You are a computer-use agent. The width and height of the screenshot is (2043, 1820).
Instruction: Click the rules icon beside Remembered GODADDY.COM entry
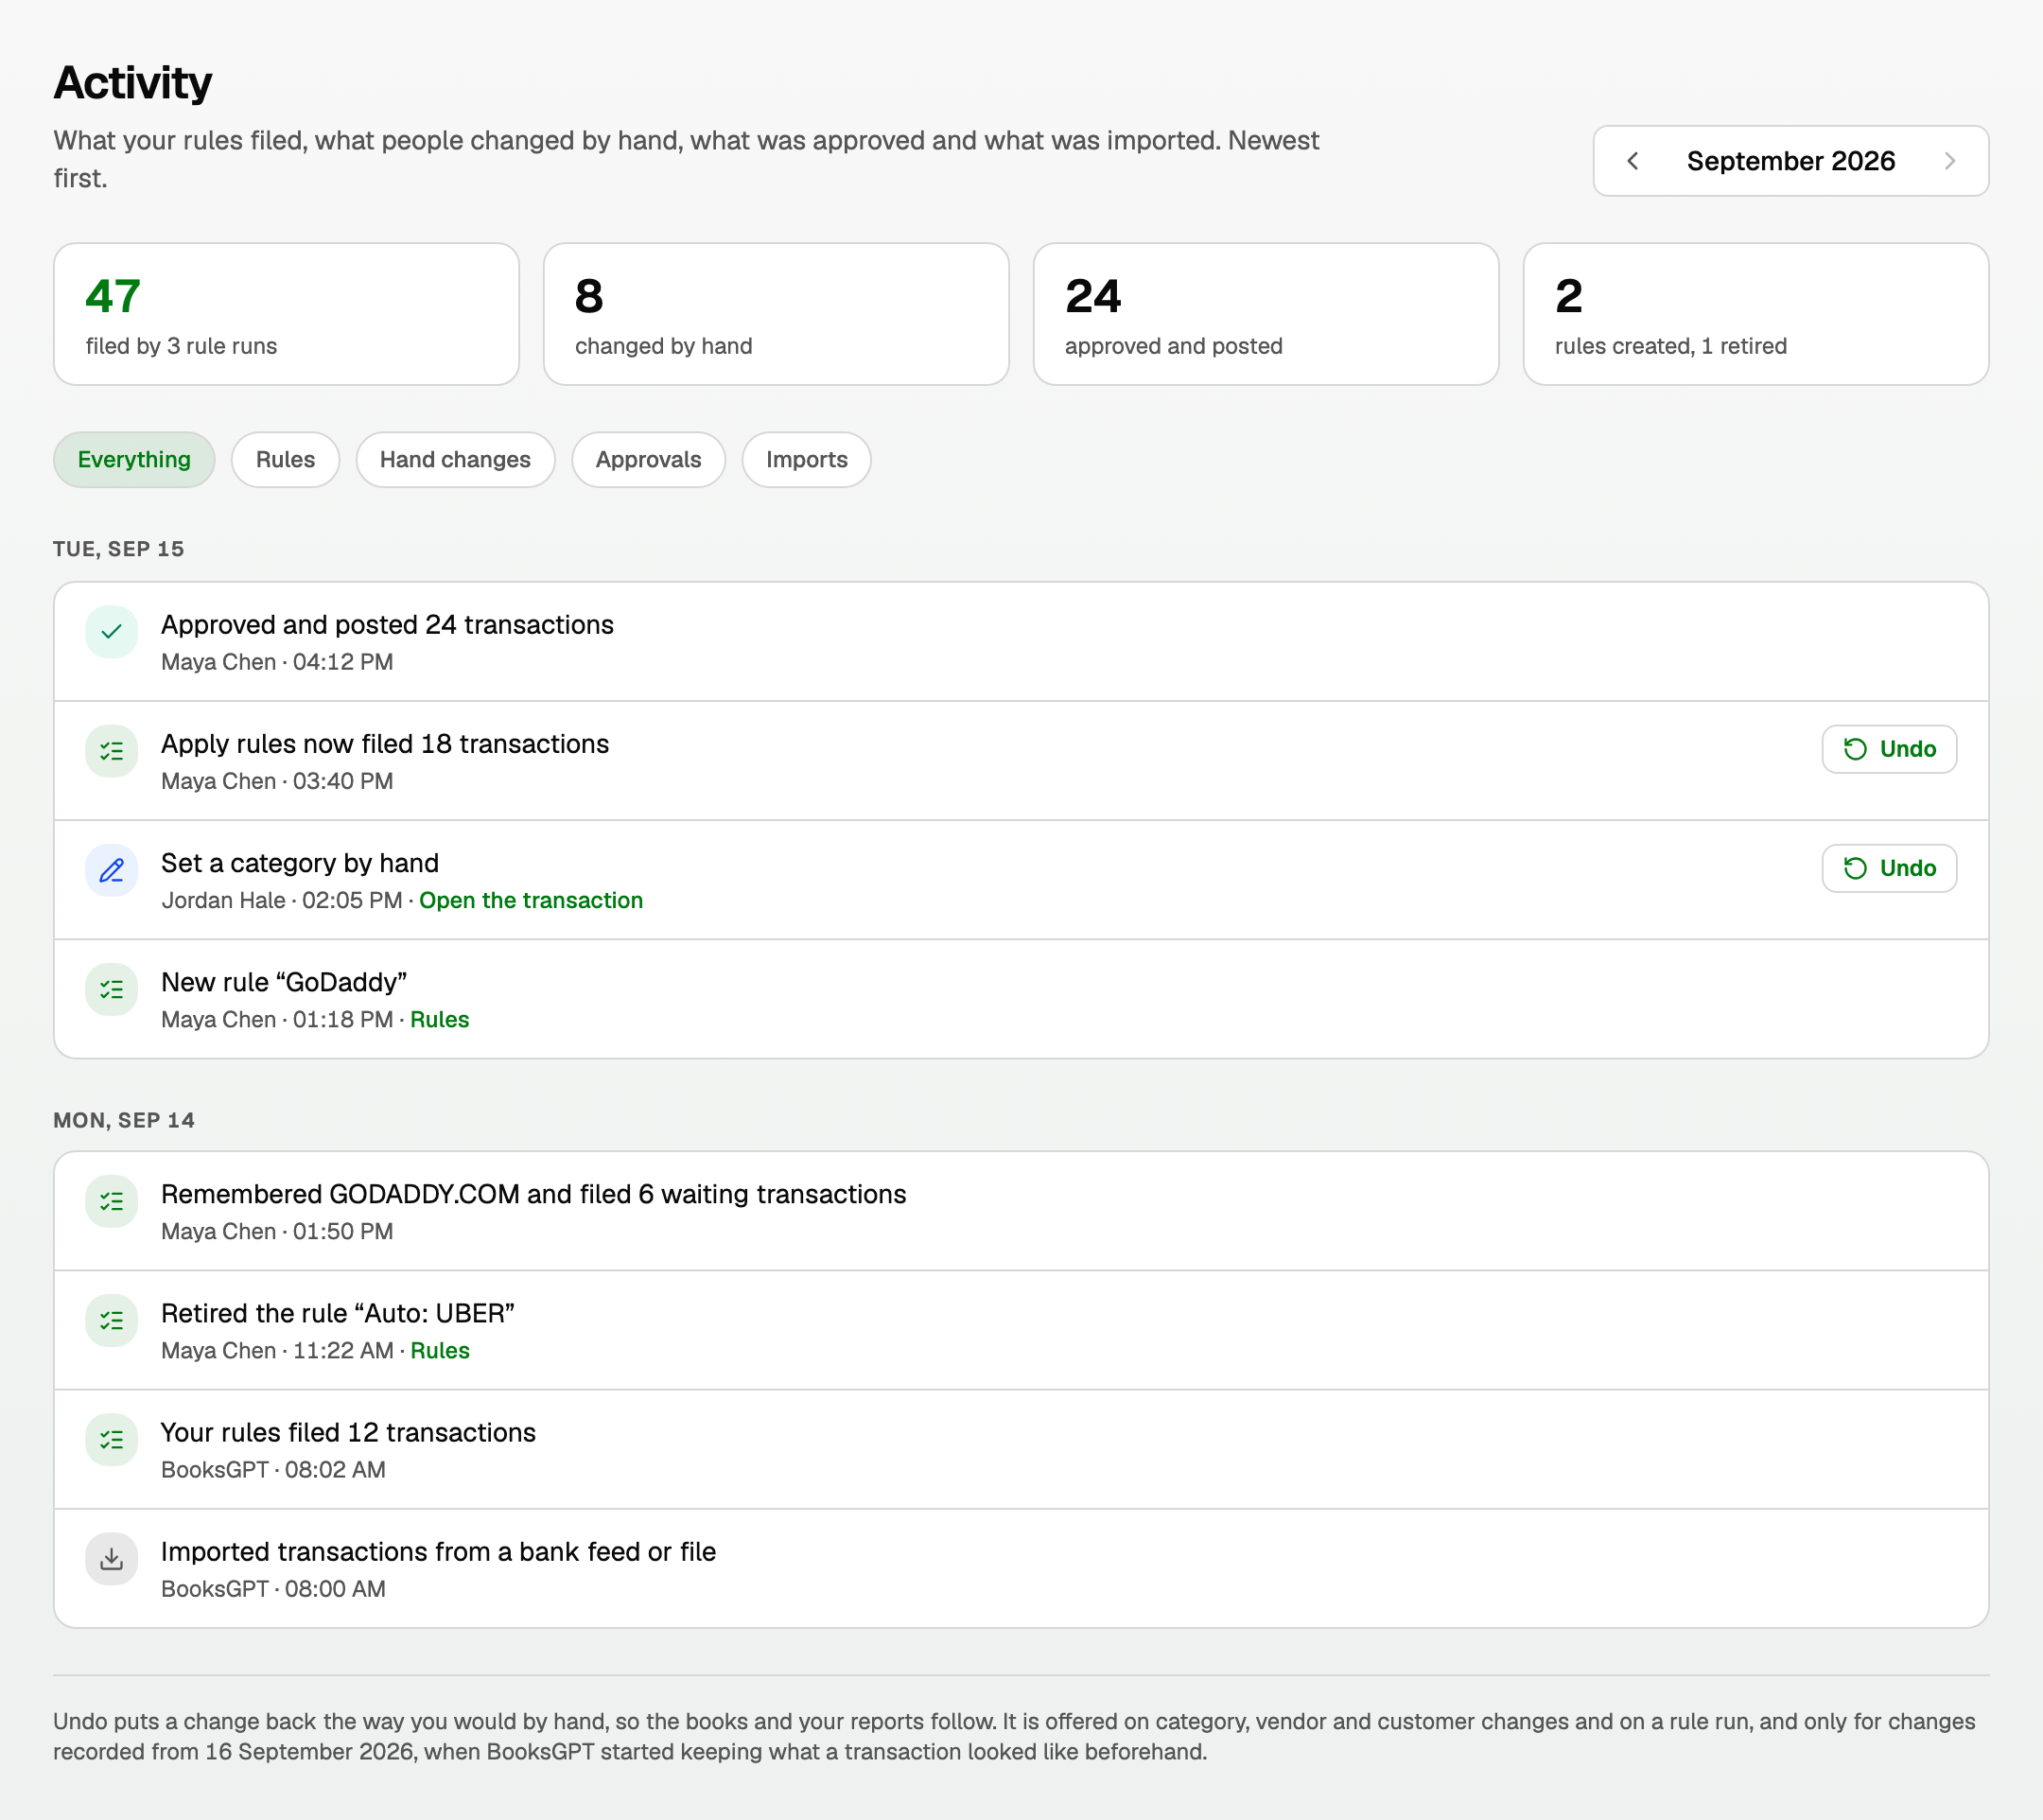click(111, 1201)
